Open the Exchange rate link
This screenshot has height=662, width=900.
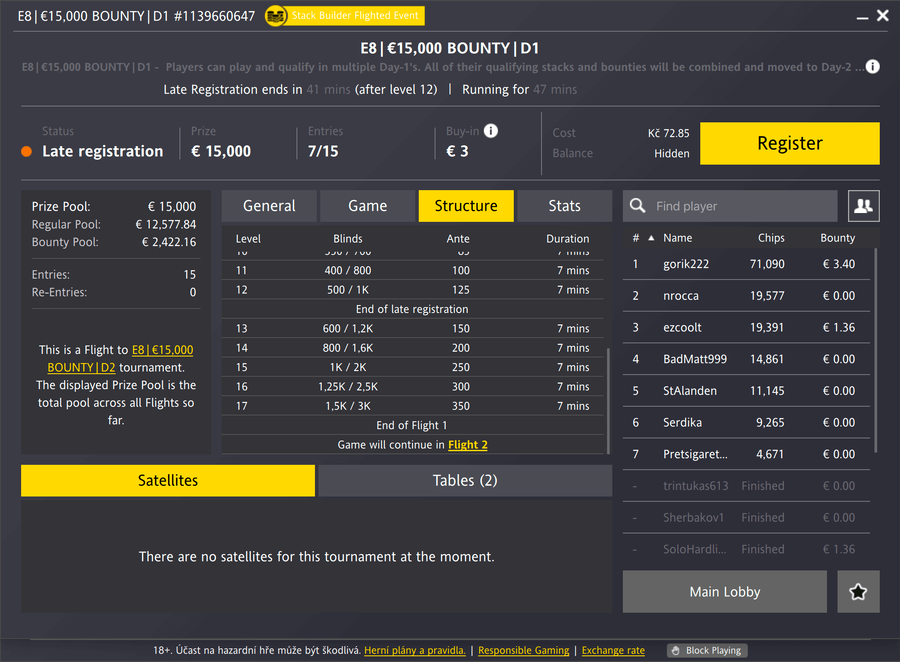pyautogui.click(x=613, y=650)
